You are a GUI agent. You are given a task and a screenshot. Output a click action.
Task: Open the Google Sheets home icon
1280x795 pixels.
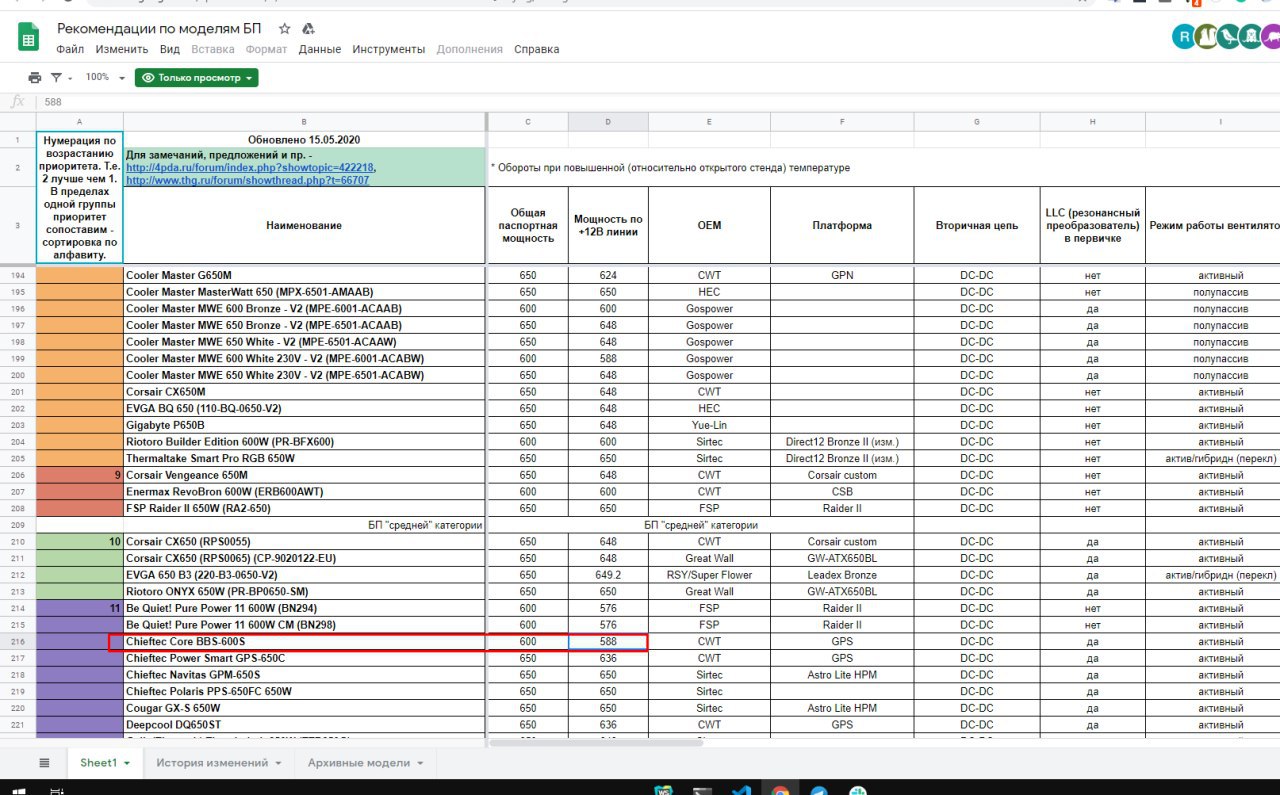coord(28,38)
